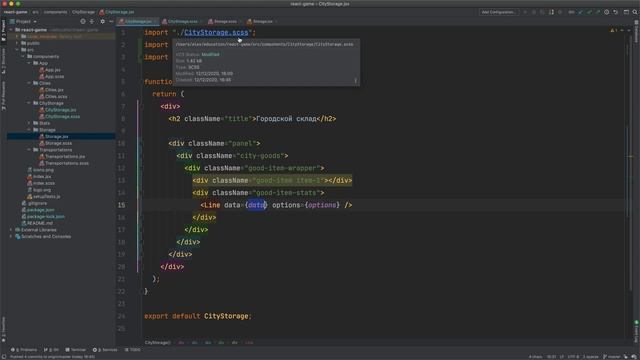
Task: Collapse the react-game root folder
Action: tap(11, 30)
